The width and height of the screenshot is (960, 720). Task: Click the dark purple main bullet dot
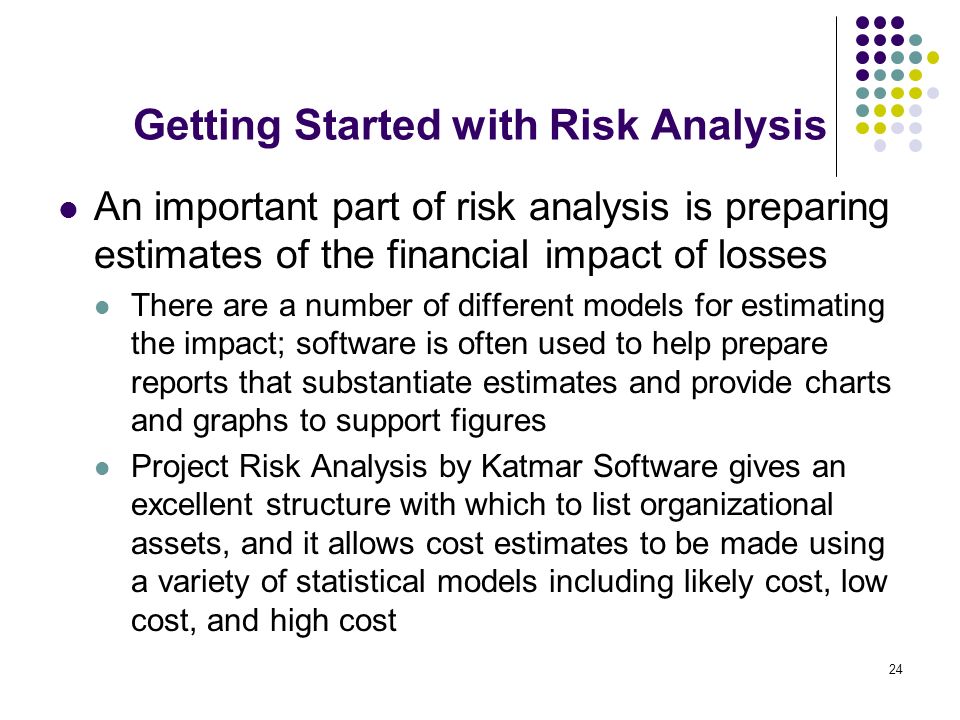69,211
